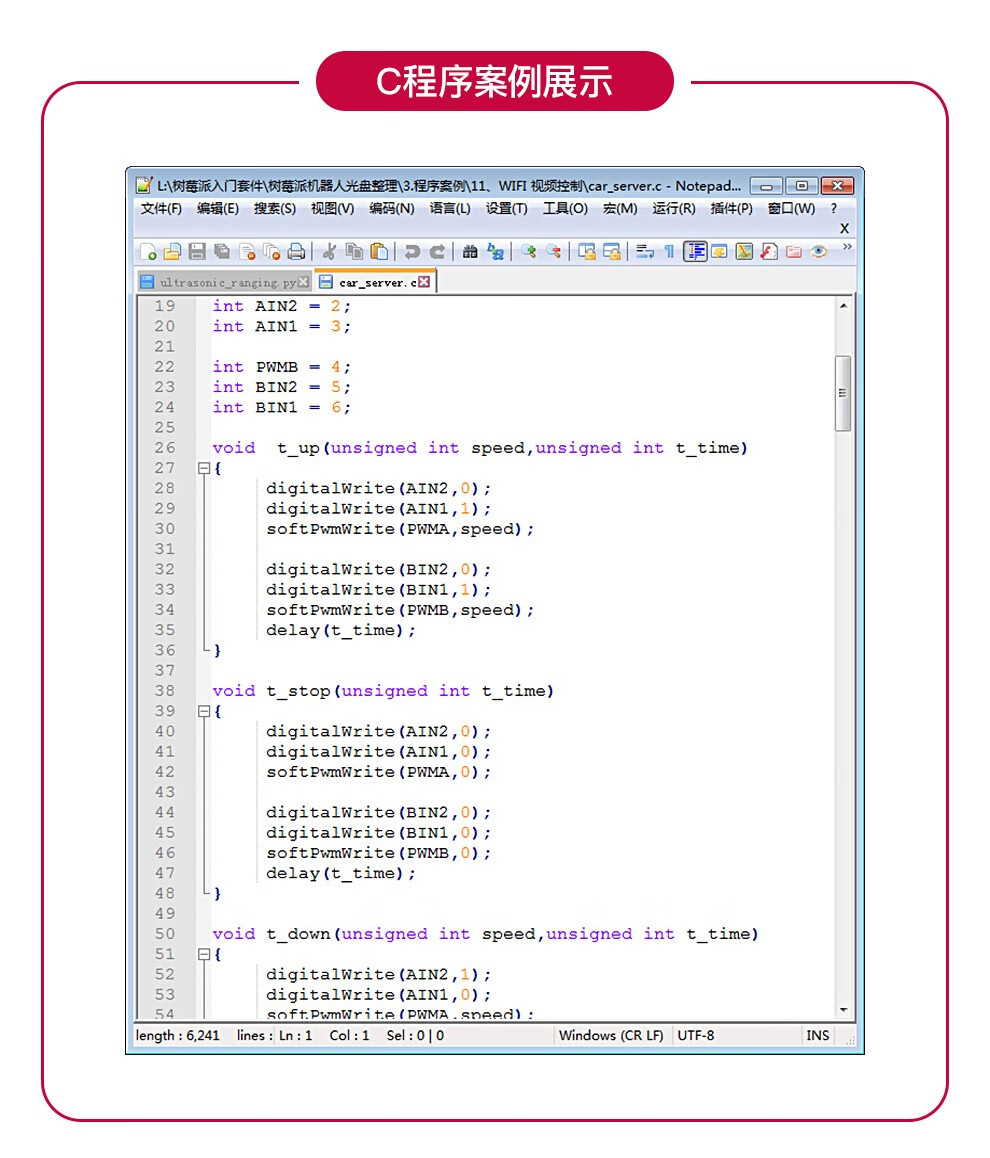Toggle file monitoring eye icon

819,252
